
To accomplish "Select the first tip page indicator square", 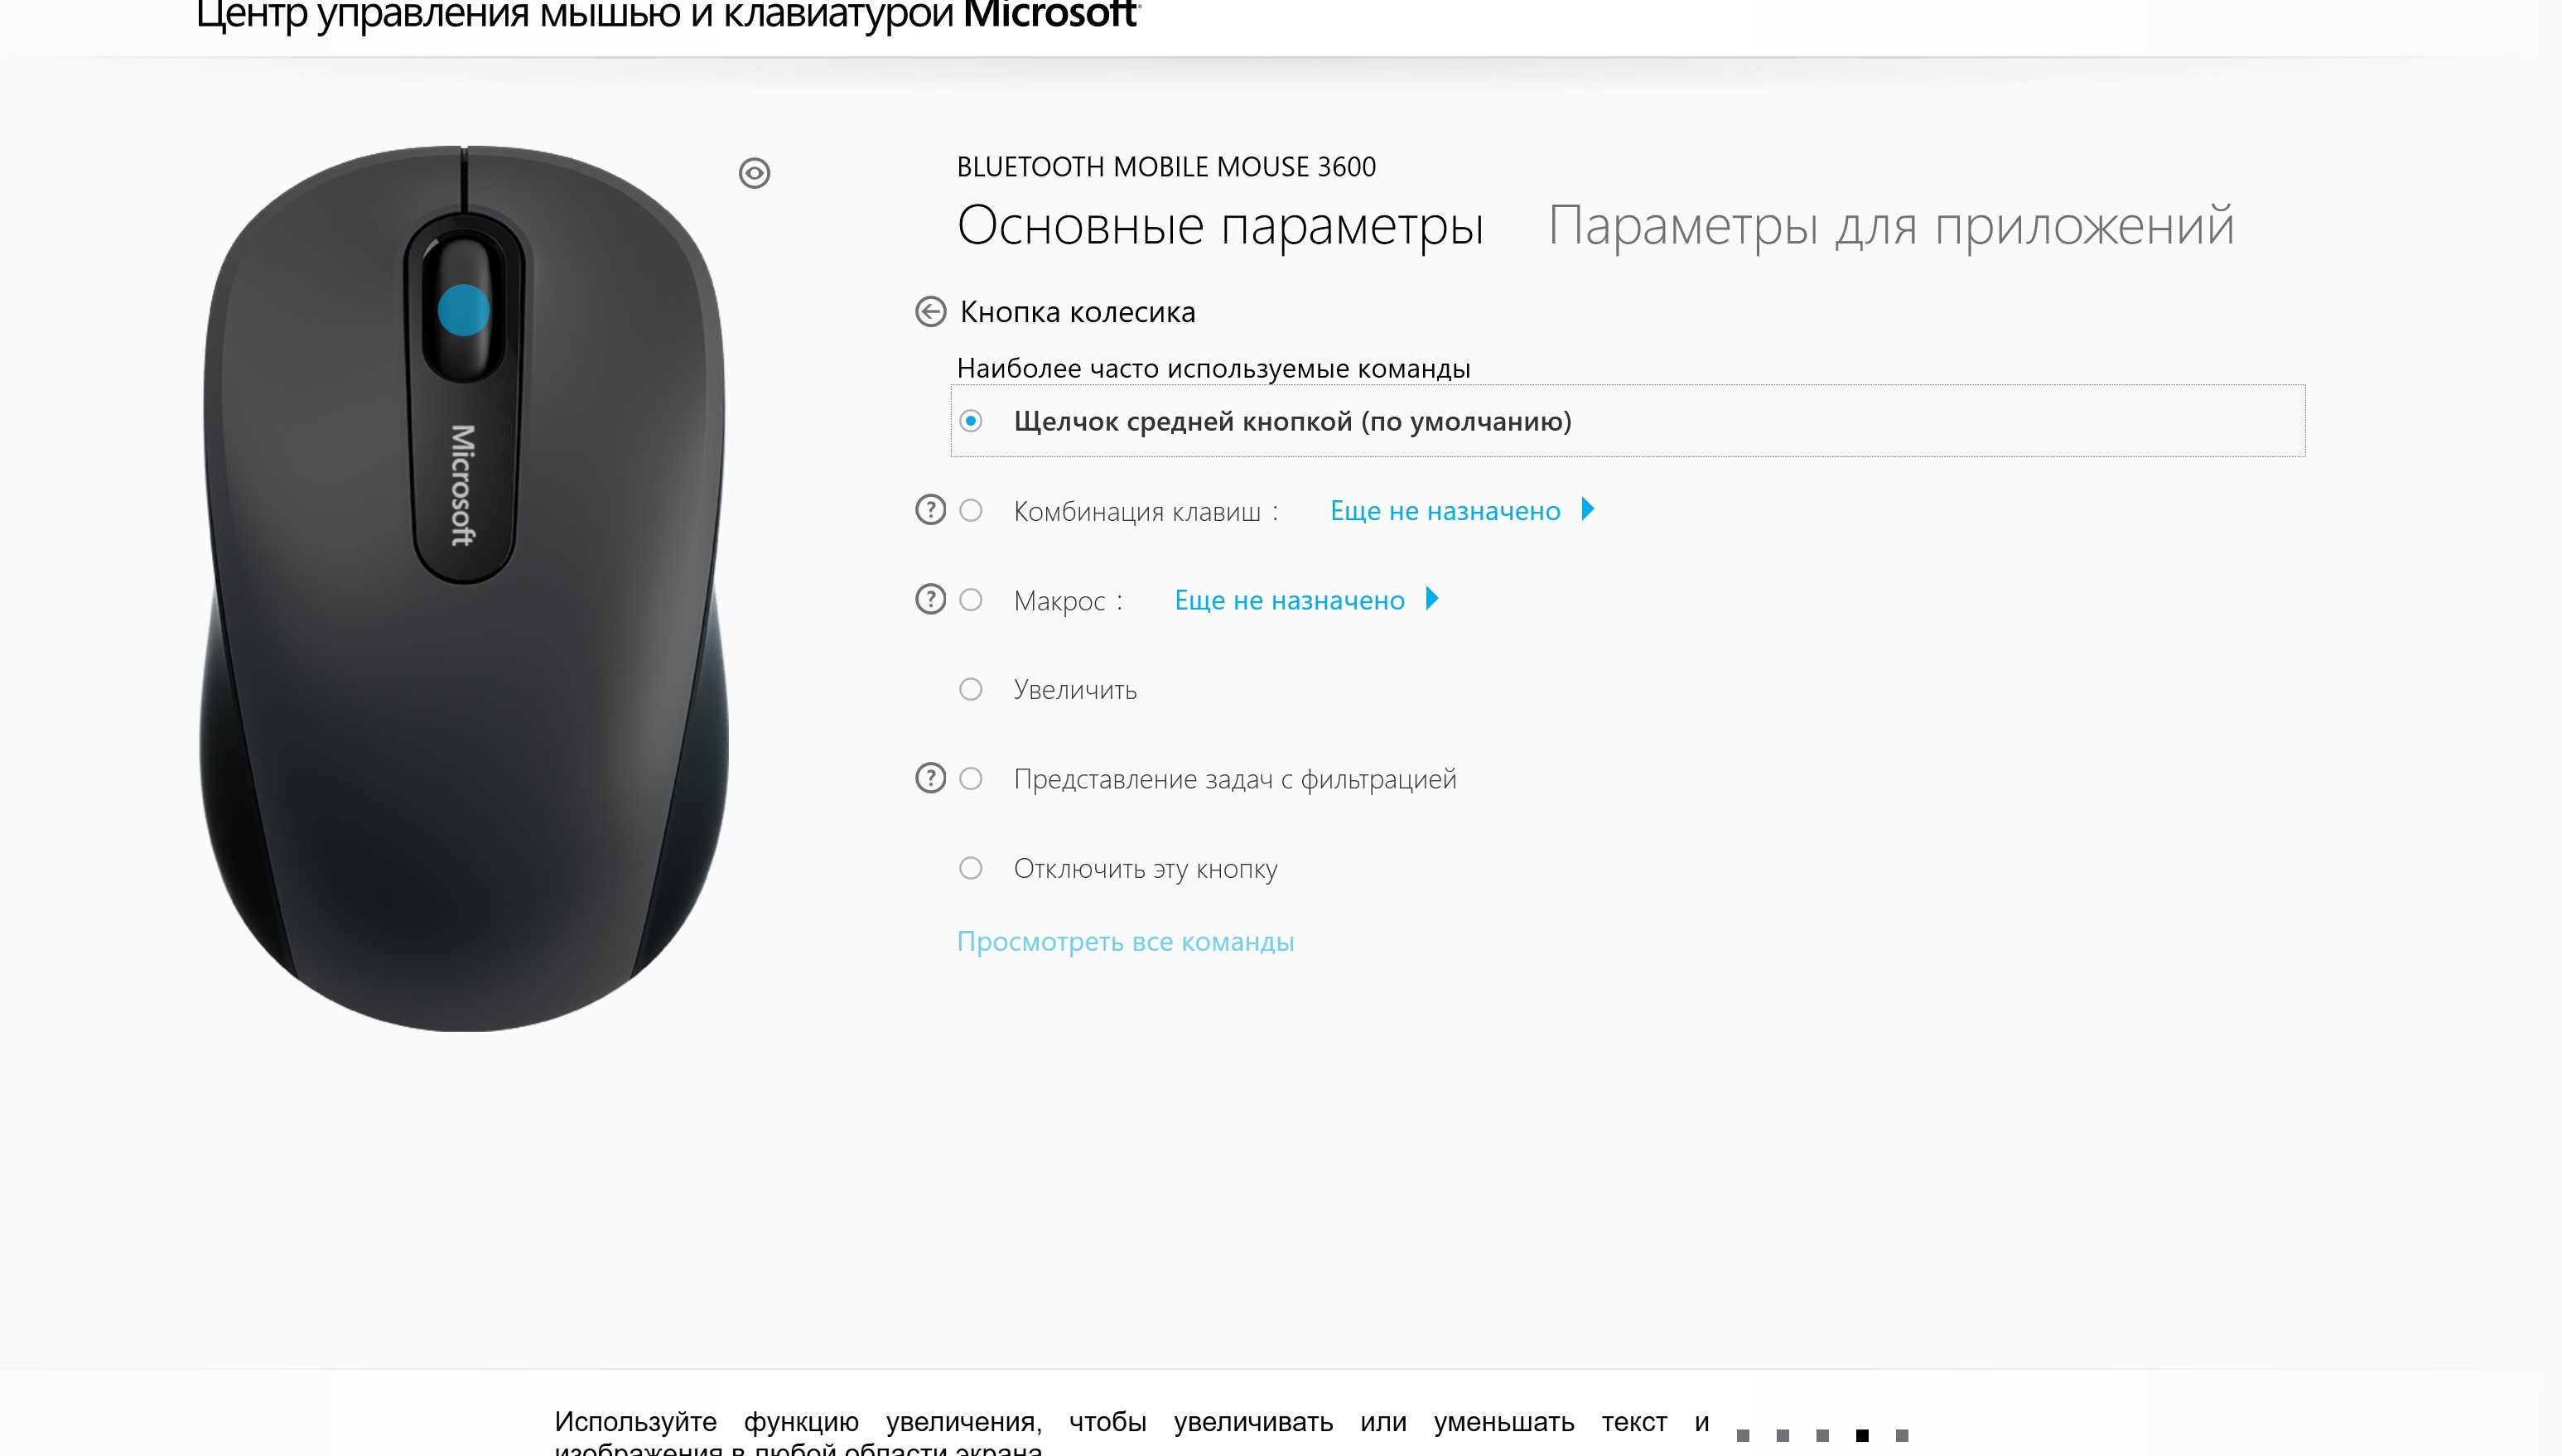I will click(x=1743, y=1435).
